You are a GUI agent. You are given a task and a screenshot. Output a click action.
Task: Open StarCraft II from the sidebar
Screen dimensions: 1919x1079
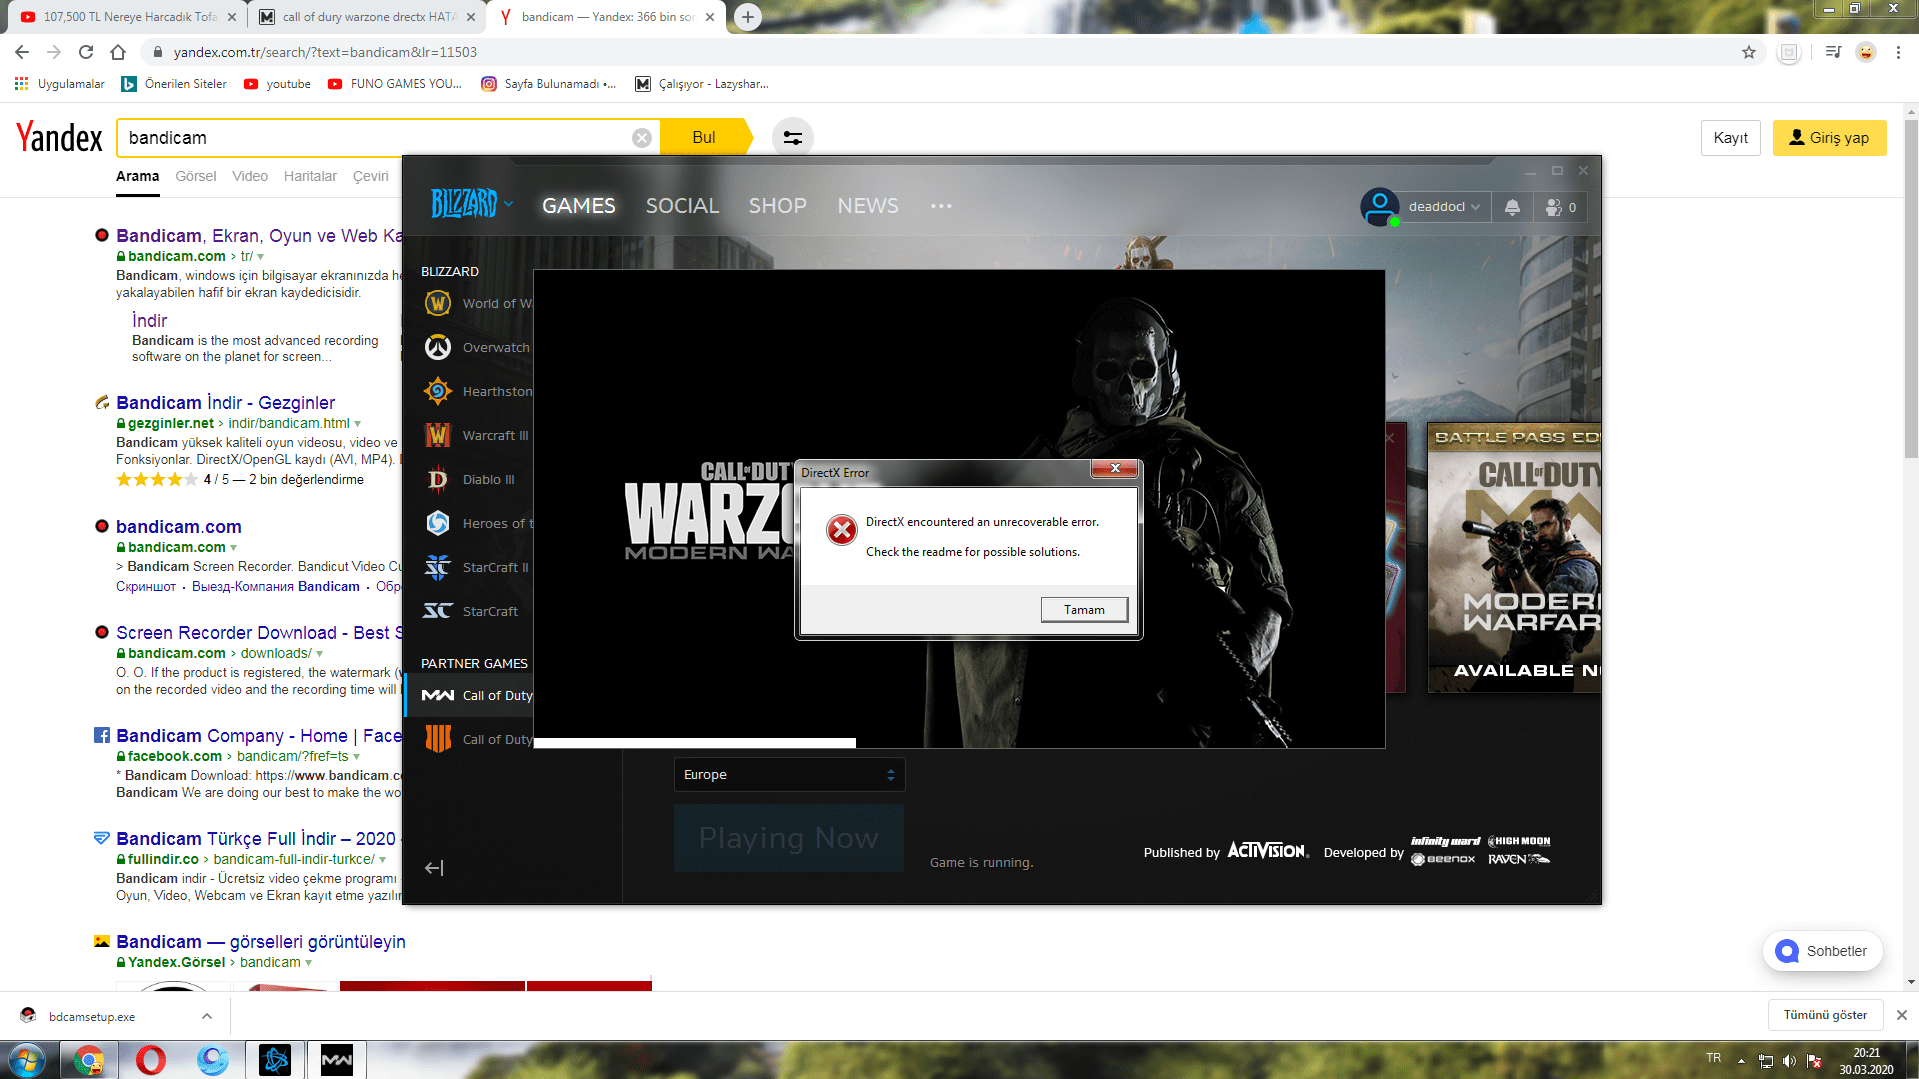476,567
